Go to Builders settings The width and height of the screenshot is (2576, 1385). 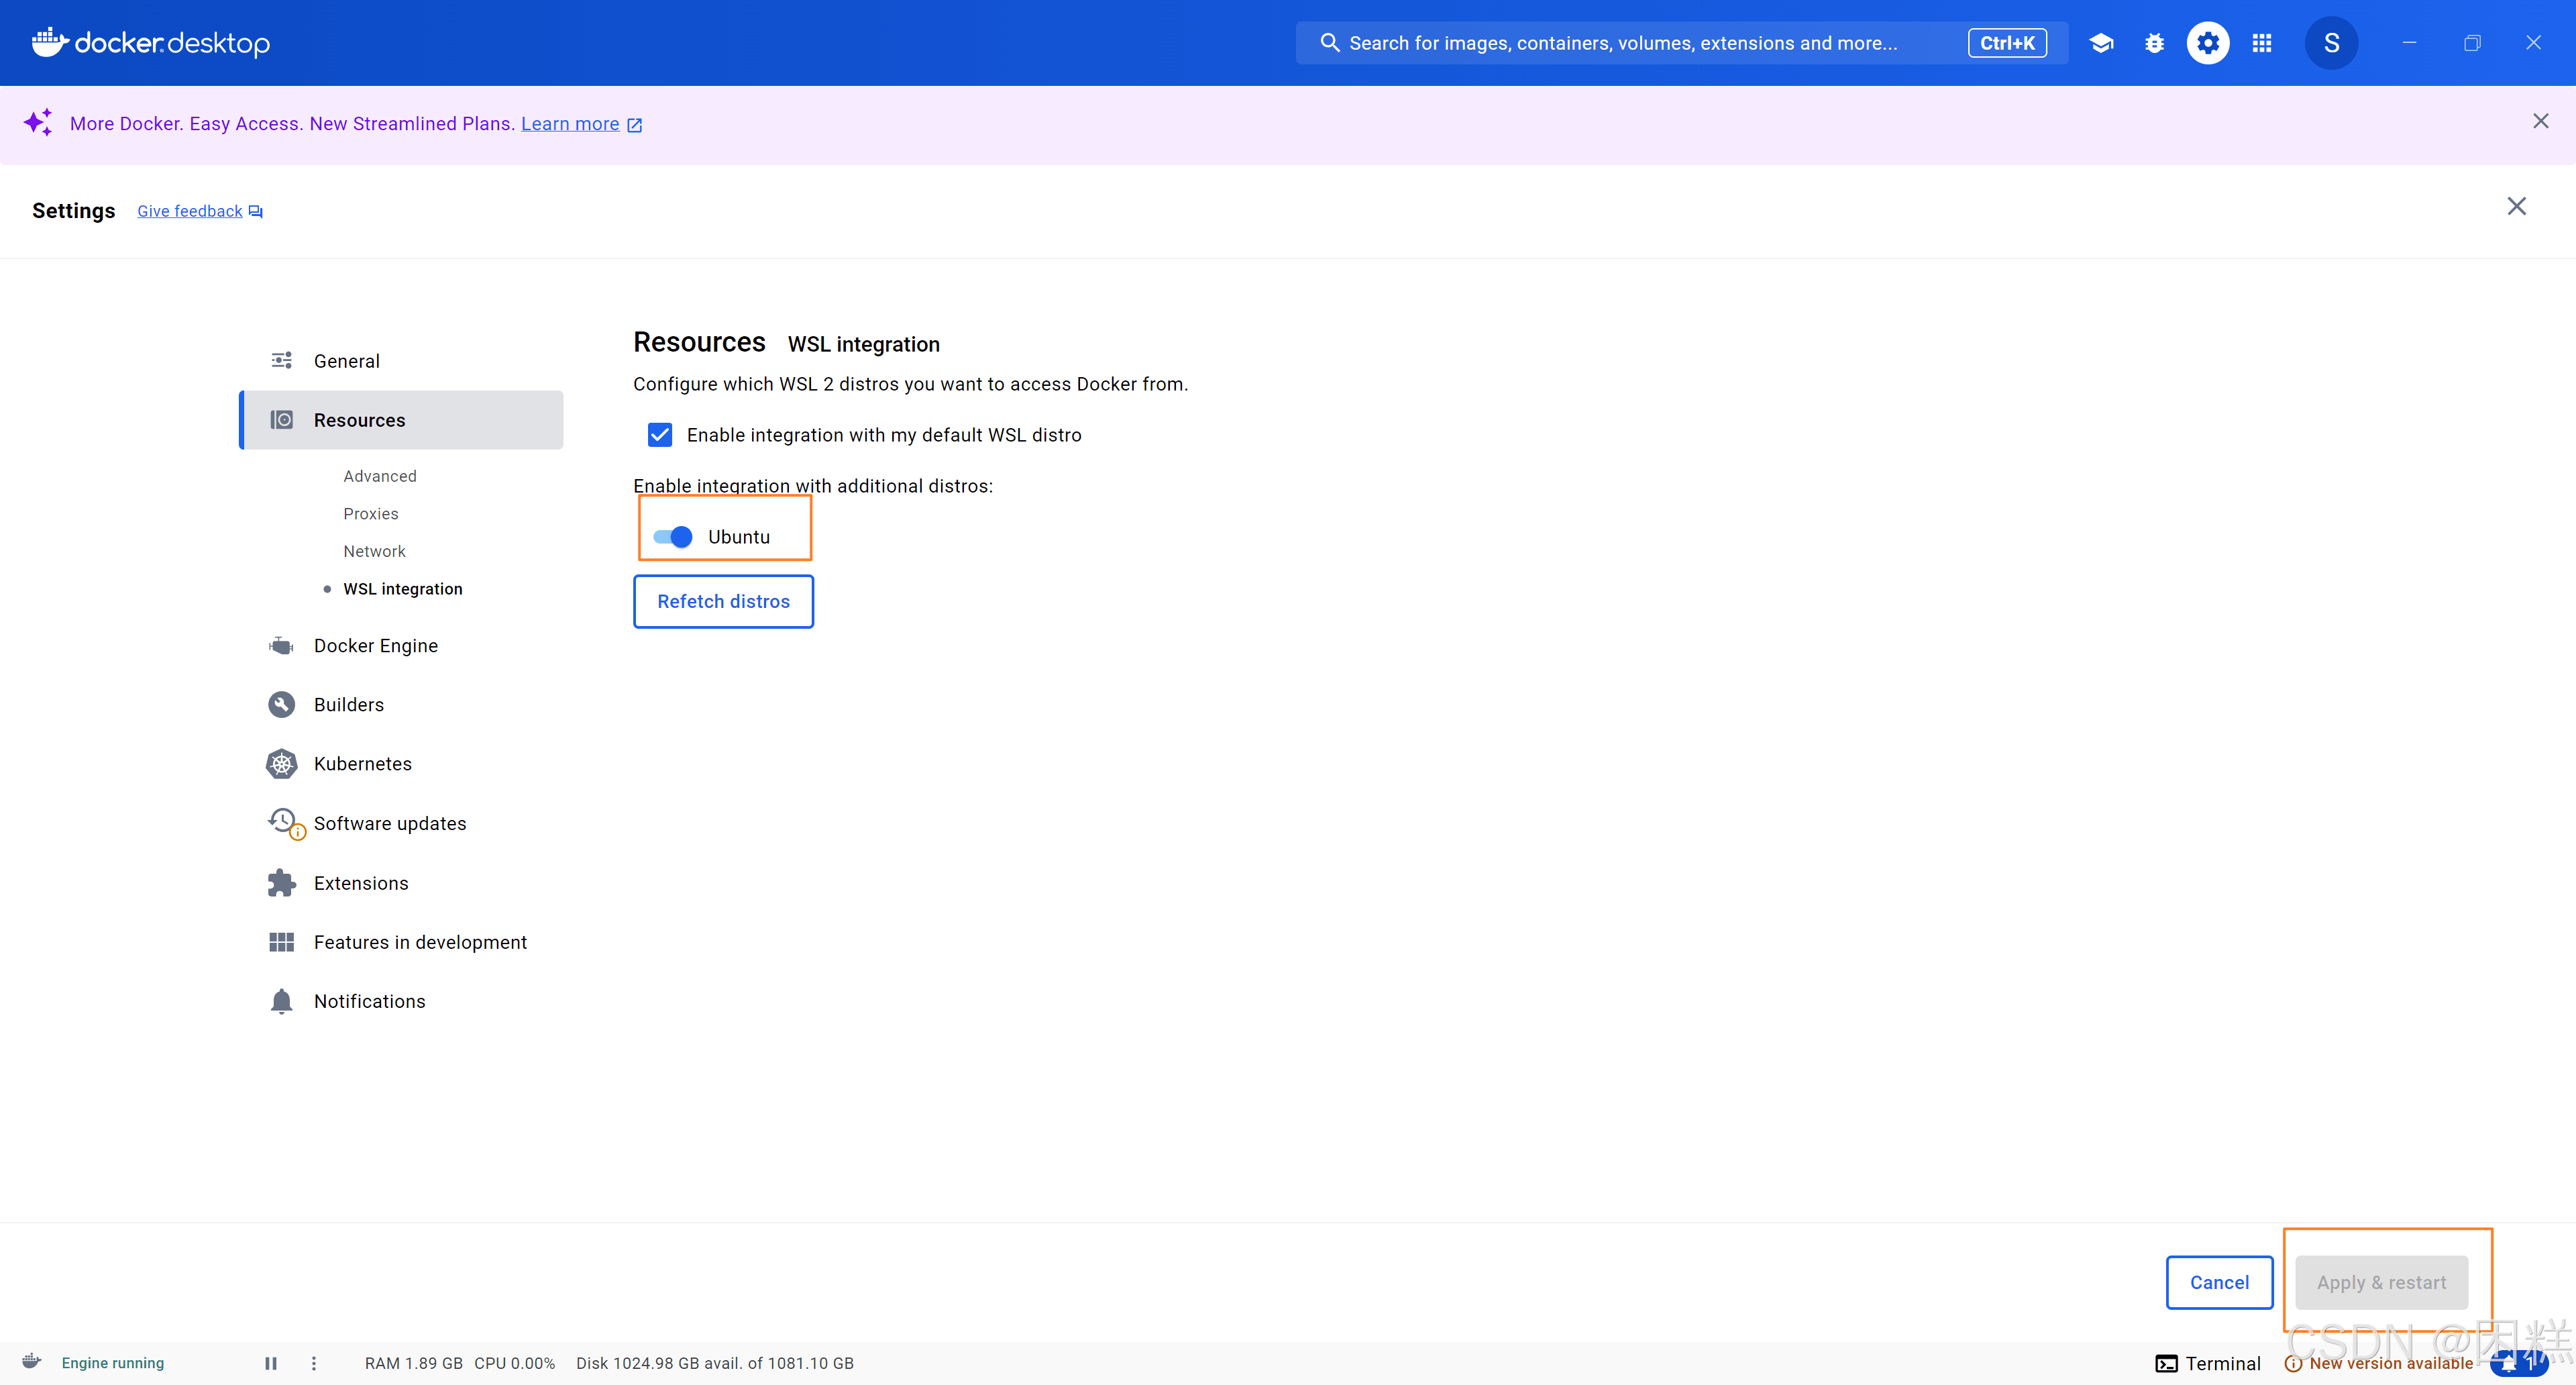click(x=402, y=705)
